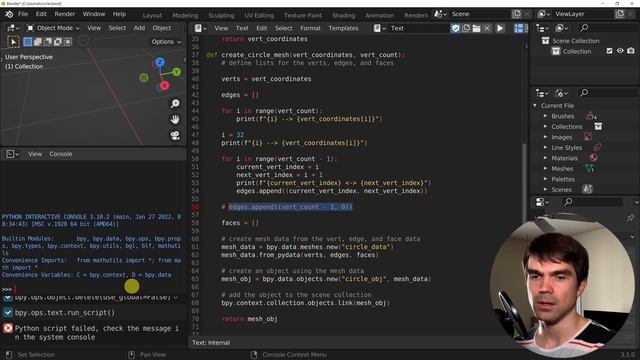Open viewport Add menu
Screen dimensions: 640x360
coord(139,28)
